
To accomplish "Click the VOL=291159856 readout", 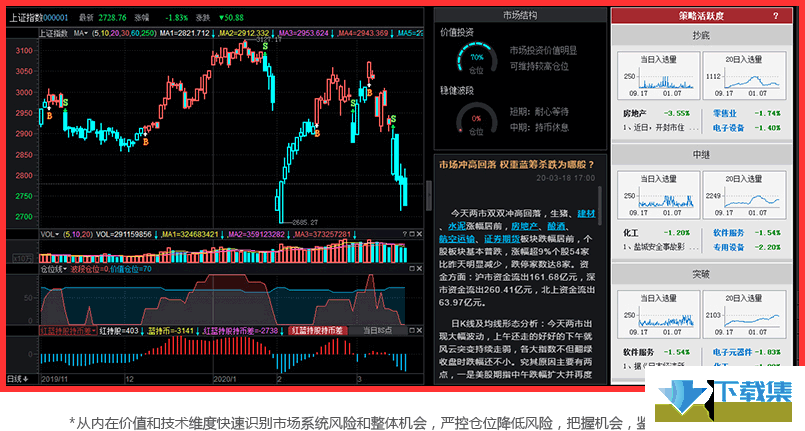I will (124, 234).
